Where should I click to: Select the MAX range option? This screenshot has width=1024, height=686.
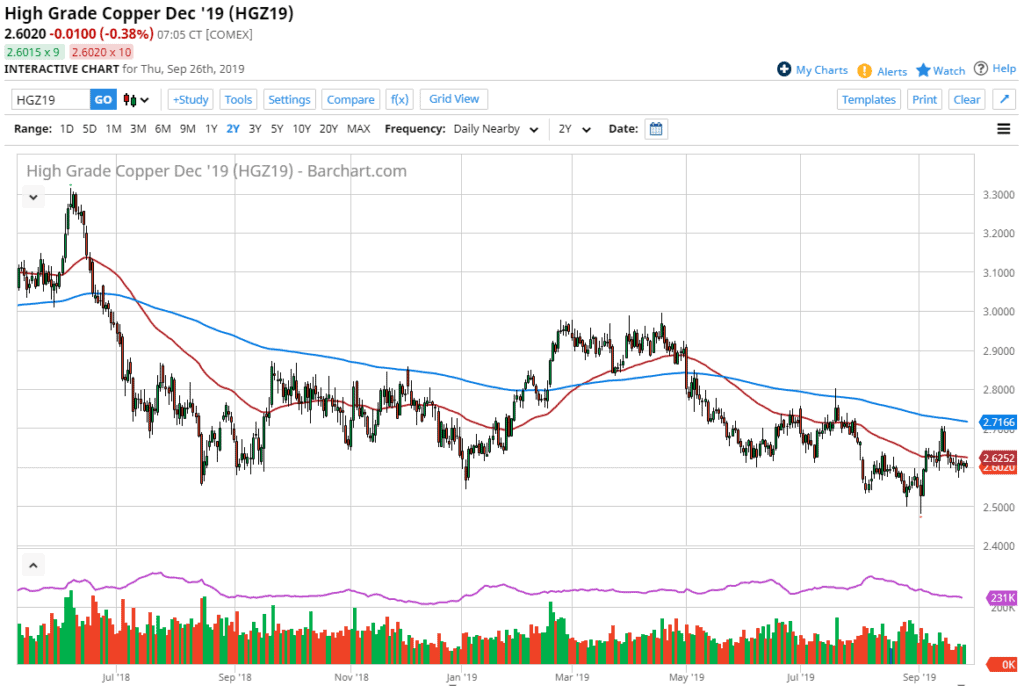pyautogui.click(x=358, y=128)
